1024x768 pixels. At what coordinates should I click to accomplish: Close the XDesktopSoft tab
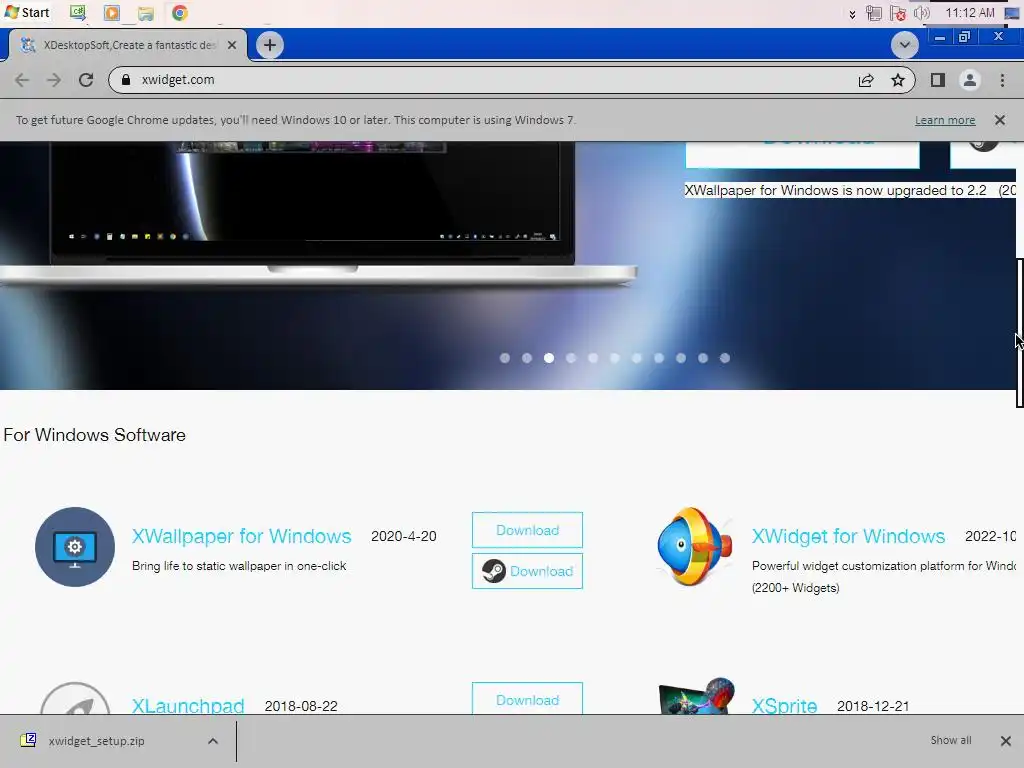pyautogui.click(x=232, y=45)
